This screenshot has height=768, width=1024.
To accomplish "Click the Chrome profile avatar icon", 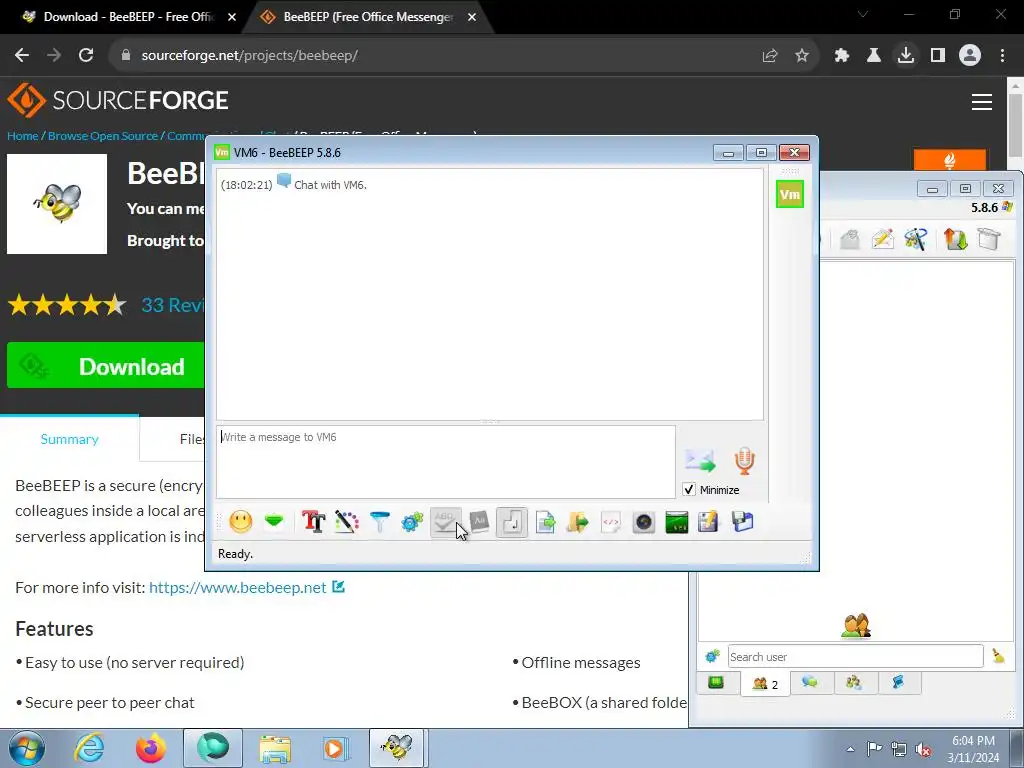I will (x=970, y=56).
